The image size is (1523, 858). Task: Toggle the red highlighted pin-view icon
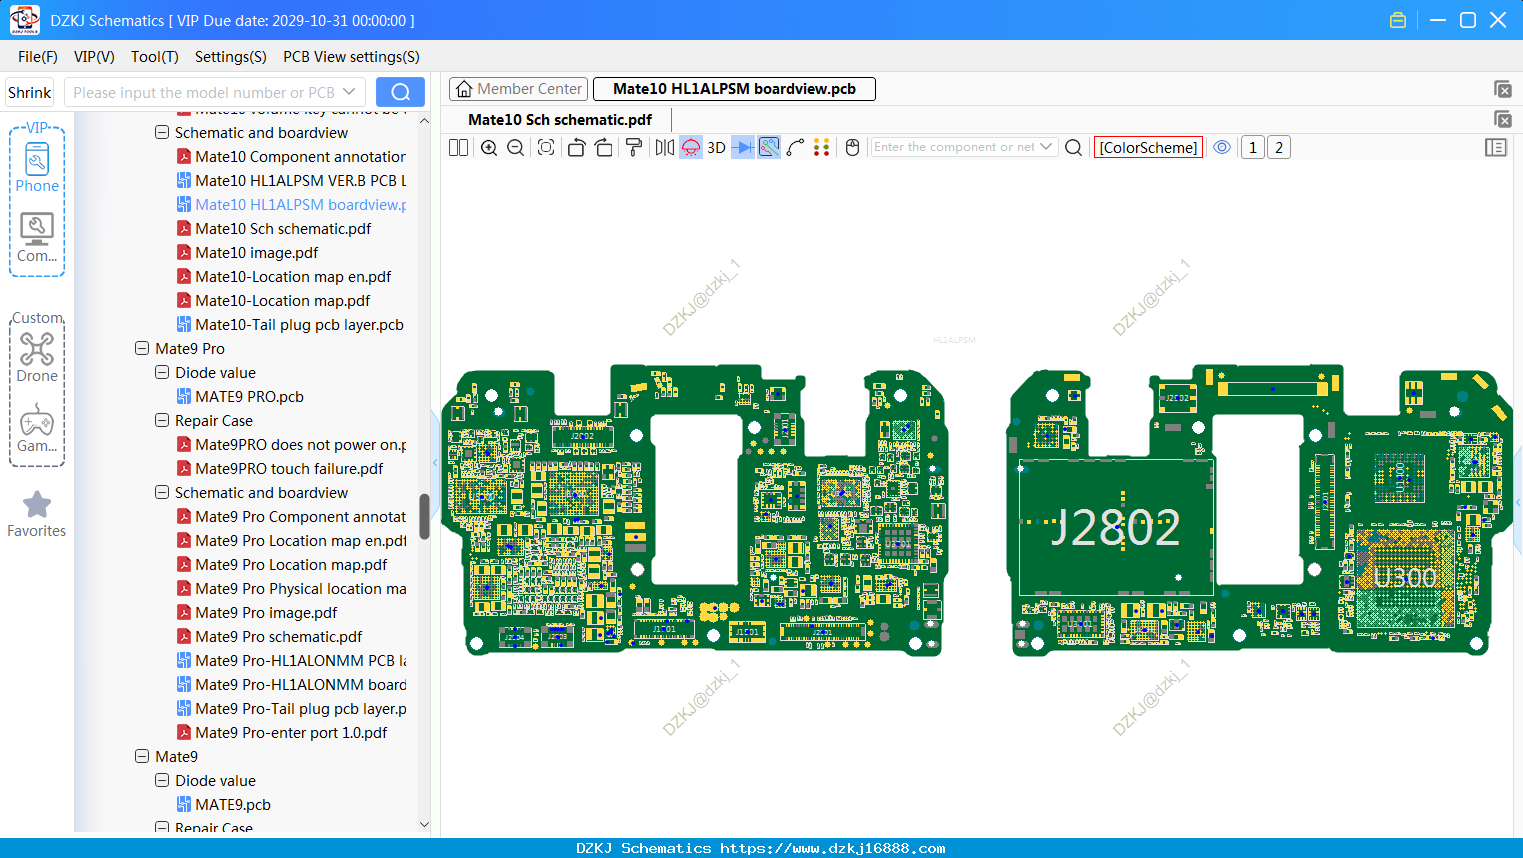tap(691, 148)
